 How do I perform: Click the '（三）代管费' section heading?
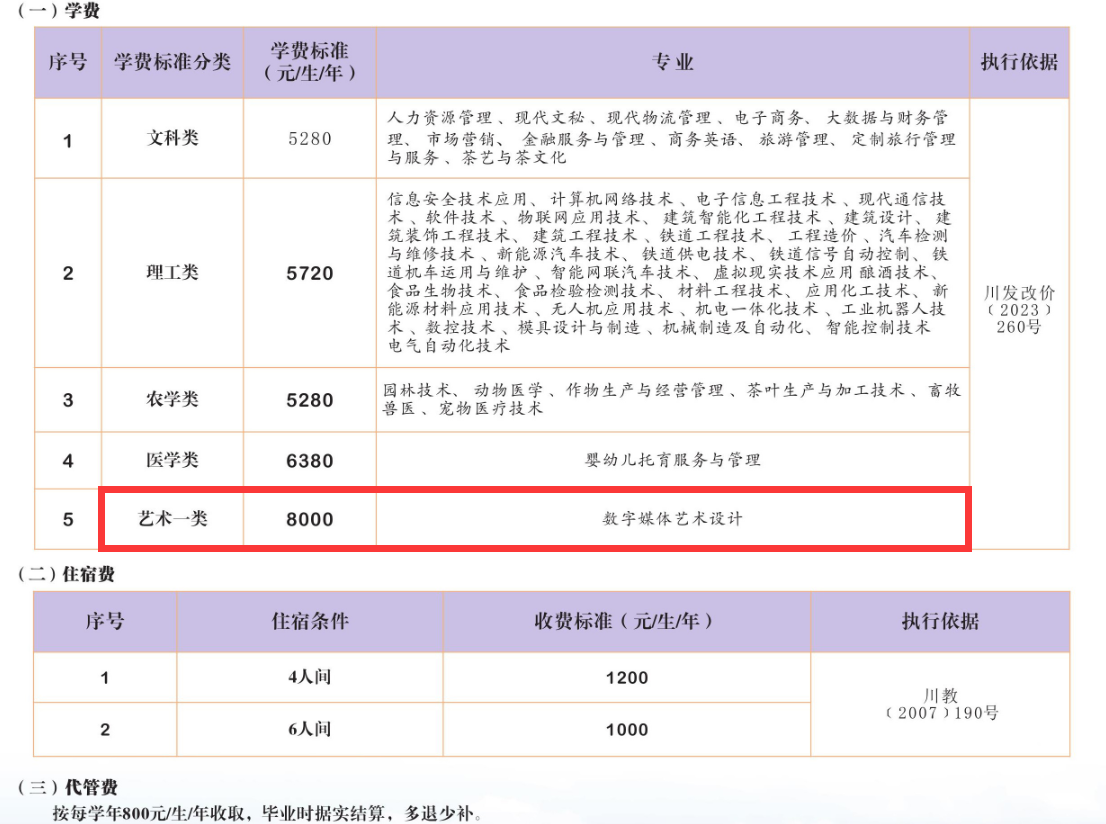click(x=68, y=787)
